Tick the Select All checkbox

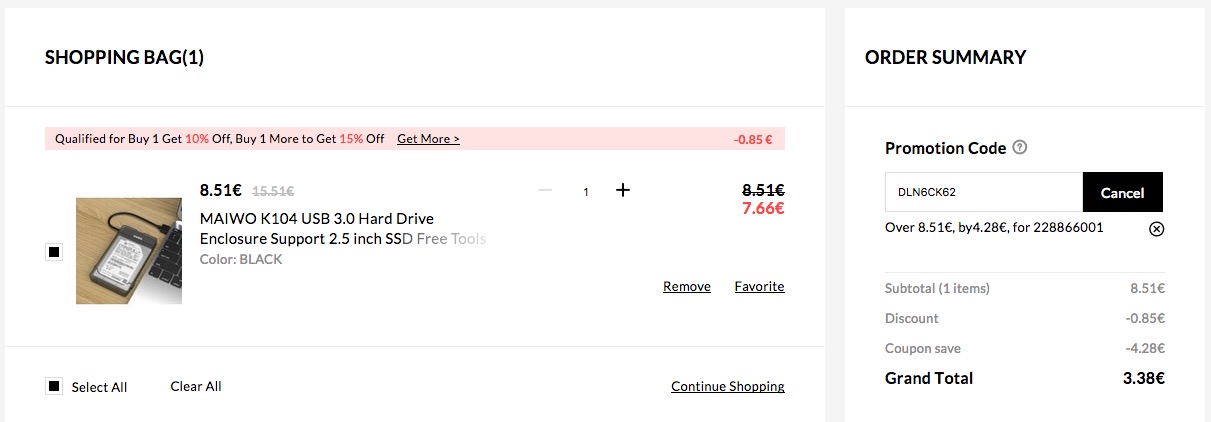54,386
